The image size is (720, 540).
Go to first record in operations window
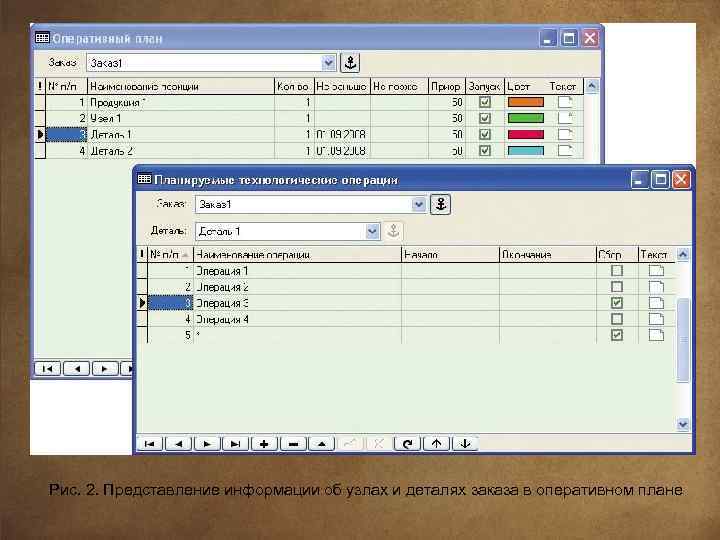150,444
